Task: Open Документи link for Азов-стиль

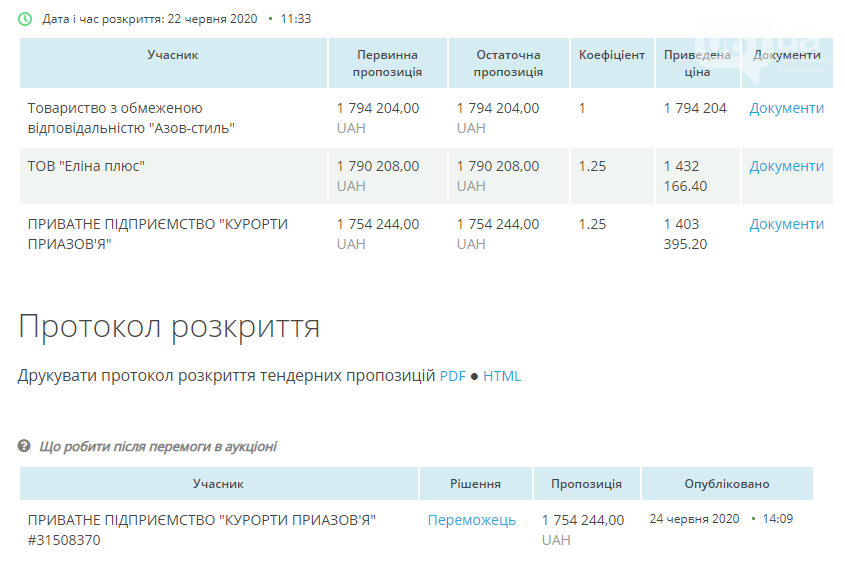Action: [x=786, y=108]
